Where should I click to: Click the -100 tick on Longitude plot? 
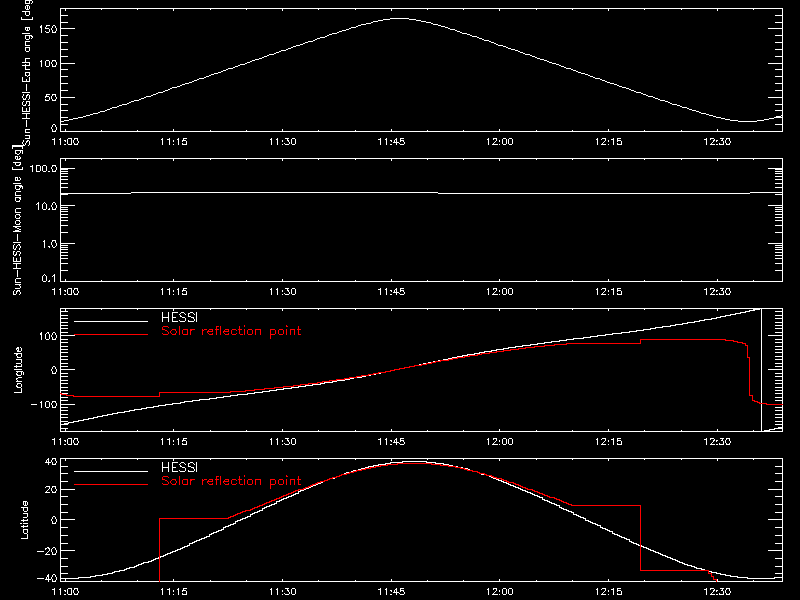(44, 404)
